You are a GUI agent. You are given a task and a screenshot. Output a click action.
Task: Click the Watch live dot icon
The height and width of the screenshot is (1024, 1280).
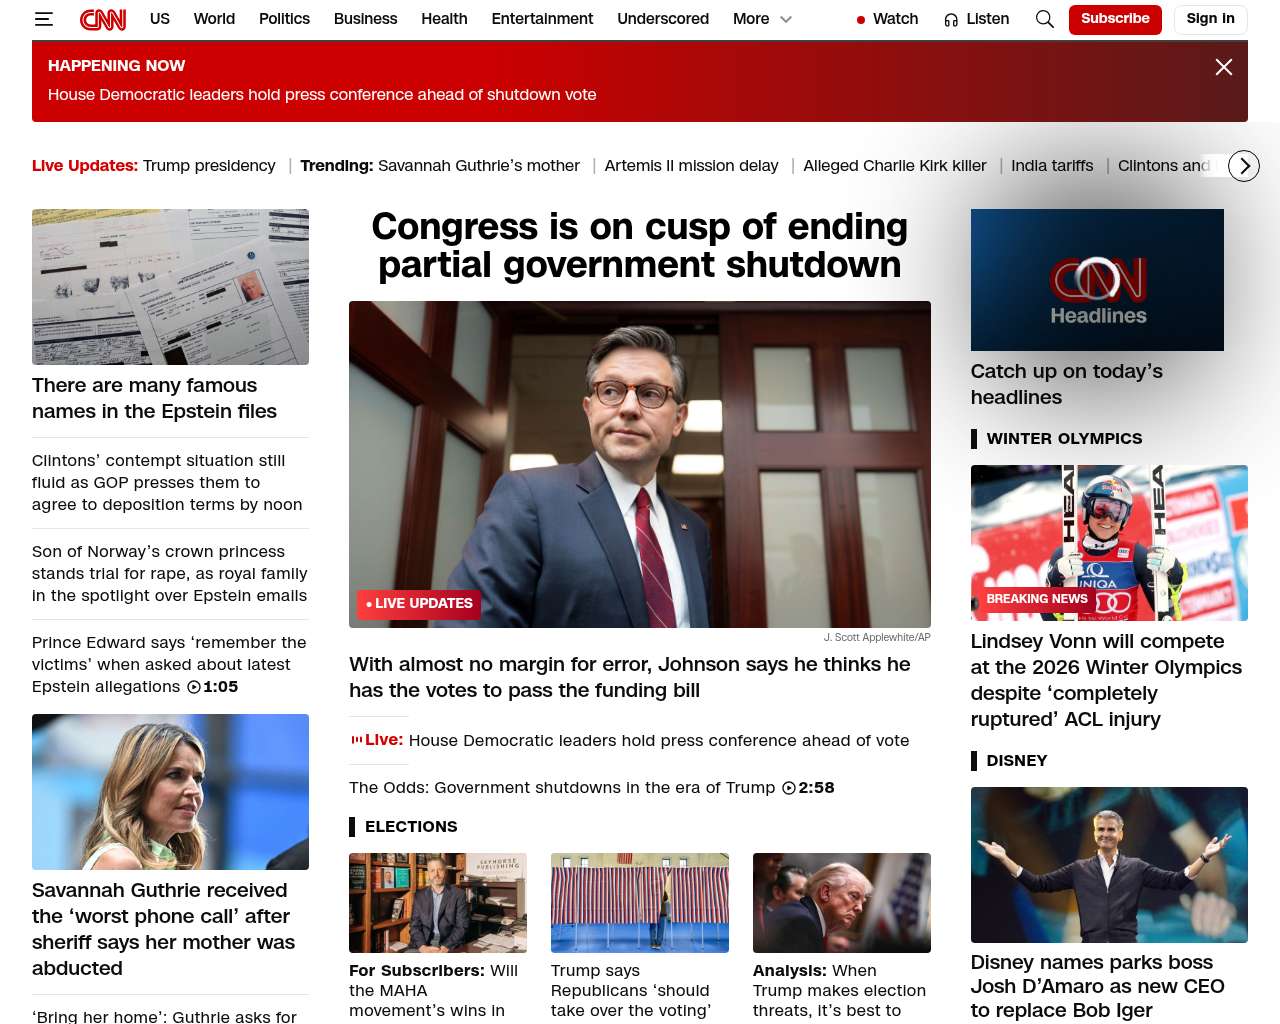point(860,20)
